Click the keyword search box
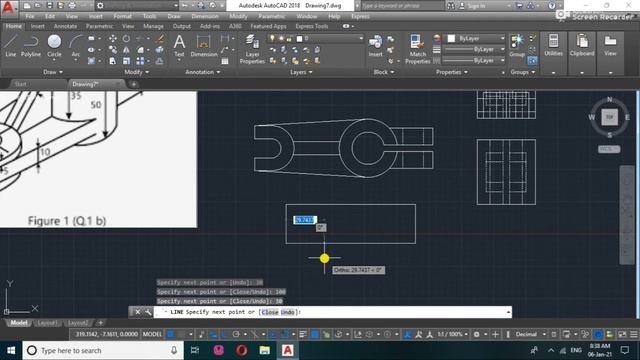Screen dimensions: 640x360 [402, 6]
